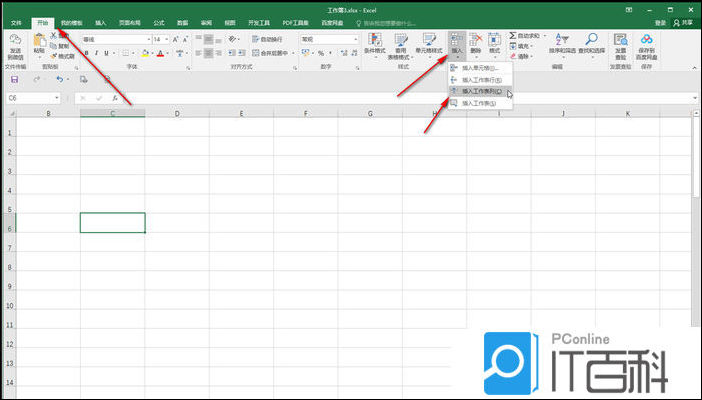Screen dimensions: 702x400
Task: Open the 文件 (File) tab
Action: pyautogui.click(x=16, y=23)
